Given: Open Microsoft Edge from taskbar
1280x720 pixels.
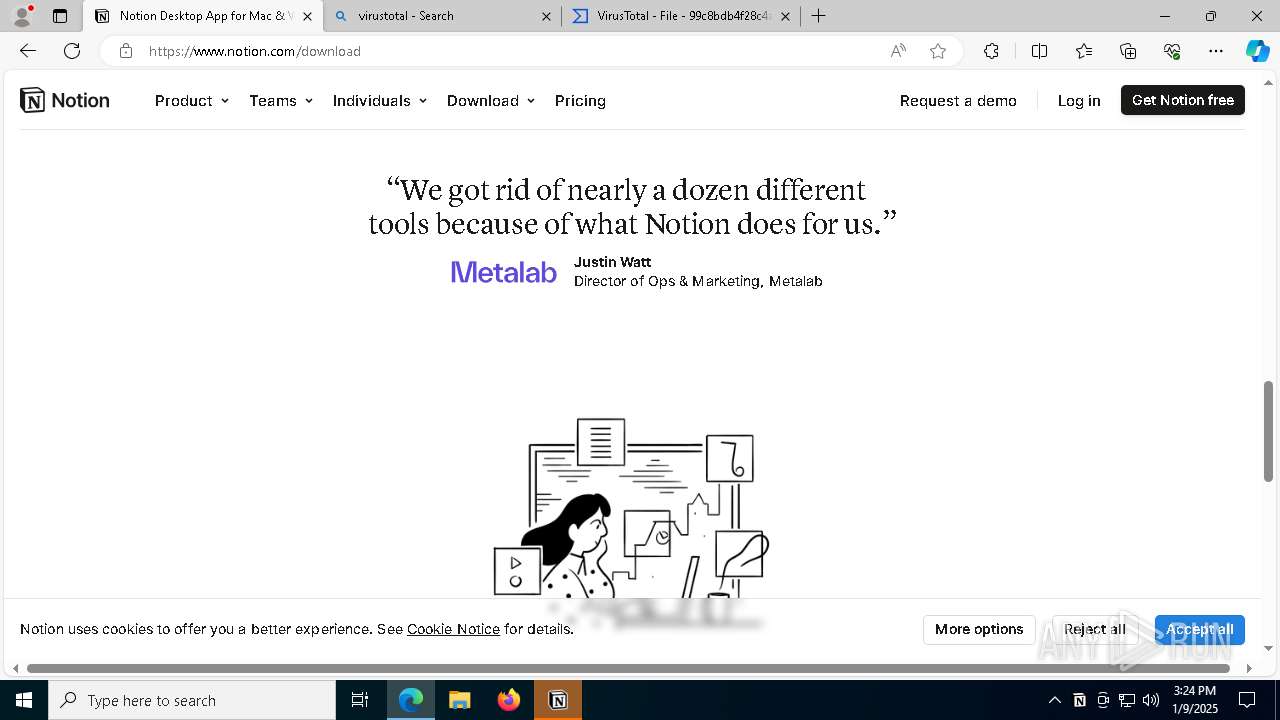Looking at the screenshot, I should pos(411,700).
